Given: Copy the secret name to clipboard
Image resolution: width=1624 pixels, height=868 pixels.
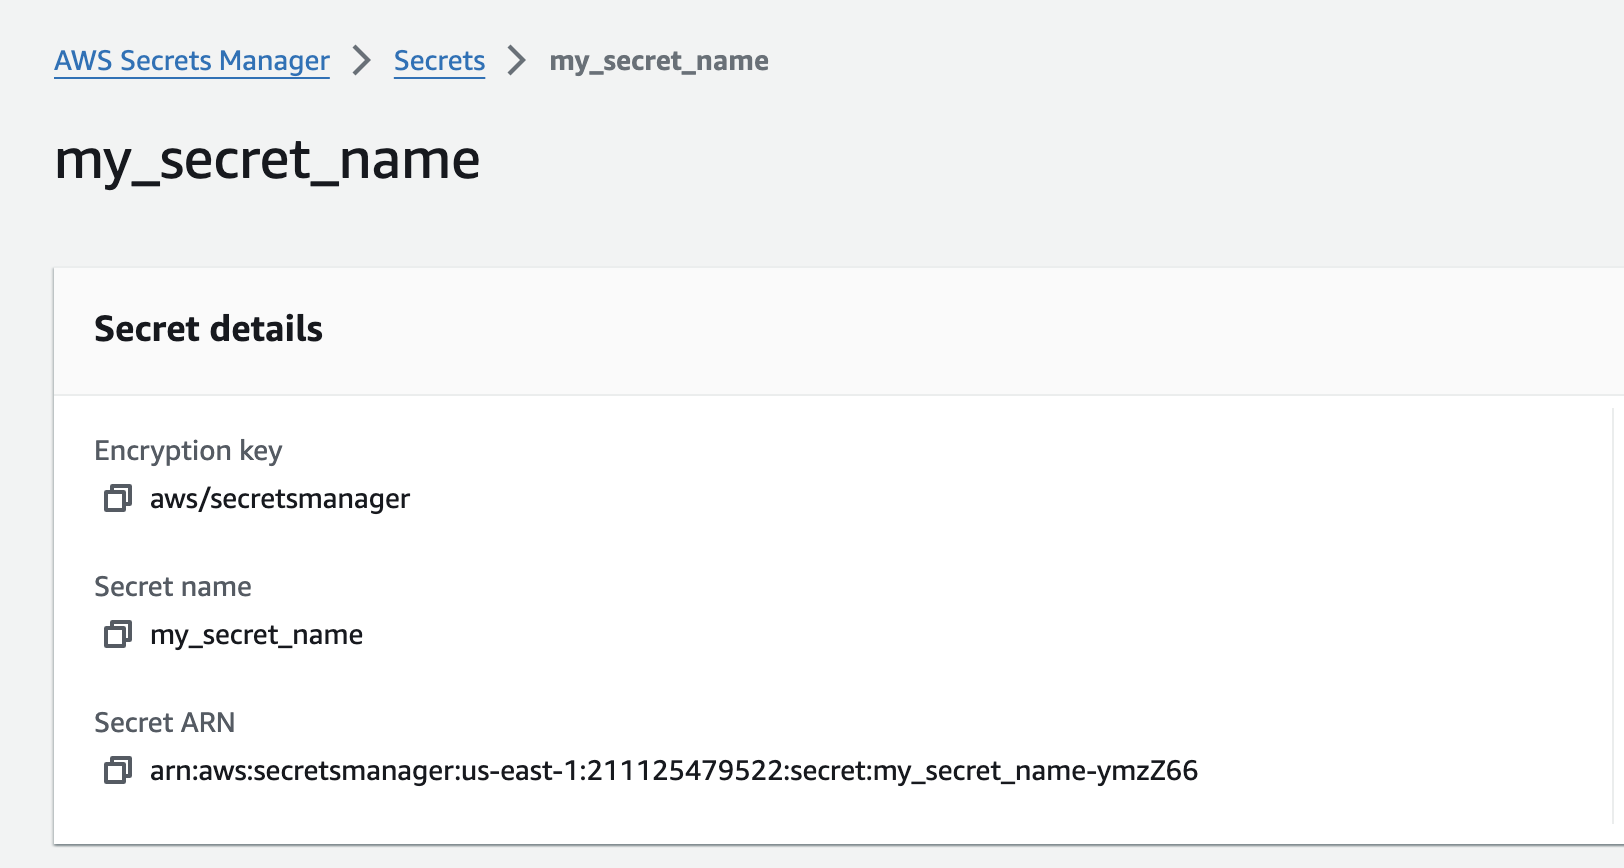Looking at the screenshot, I should pos(118,634).
